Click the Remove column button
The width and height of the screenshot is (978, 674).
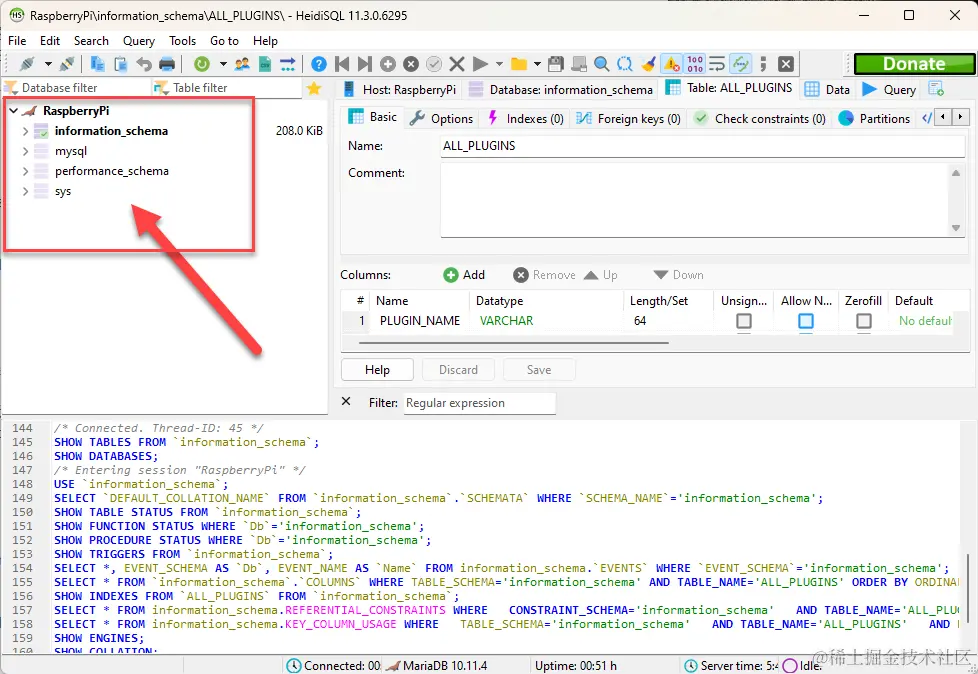(x=545, y=275)
